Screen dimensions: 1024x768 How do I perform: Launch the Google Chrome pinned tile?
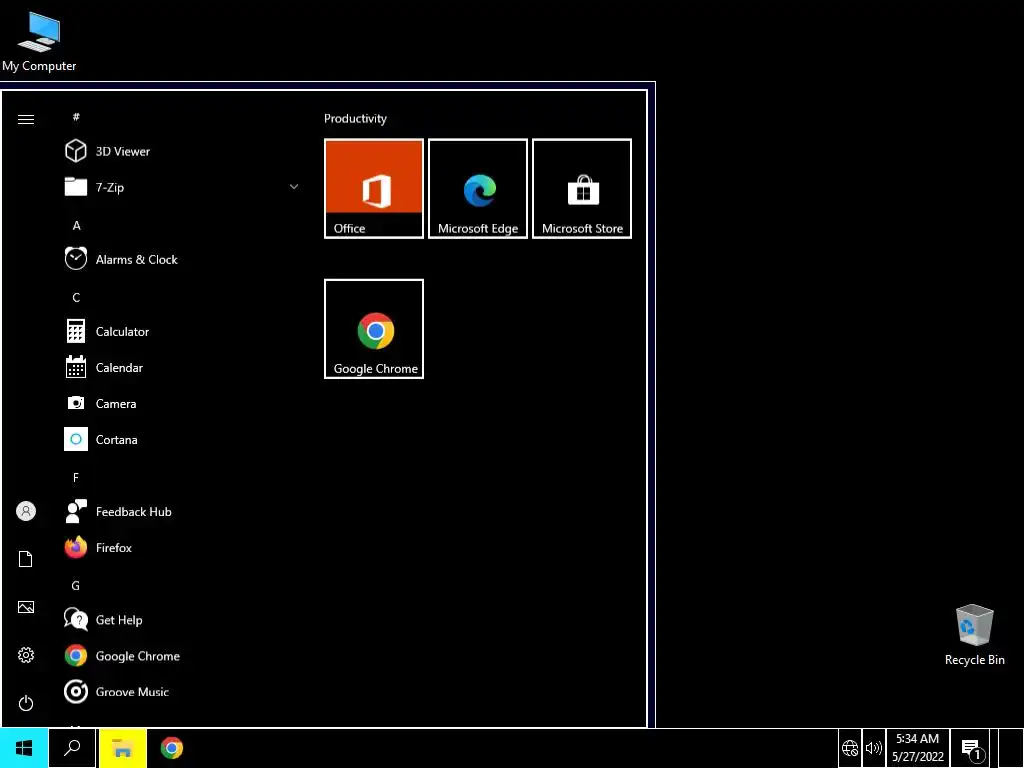point(374,328)
